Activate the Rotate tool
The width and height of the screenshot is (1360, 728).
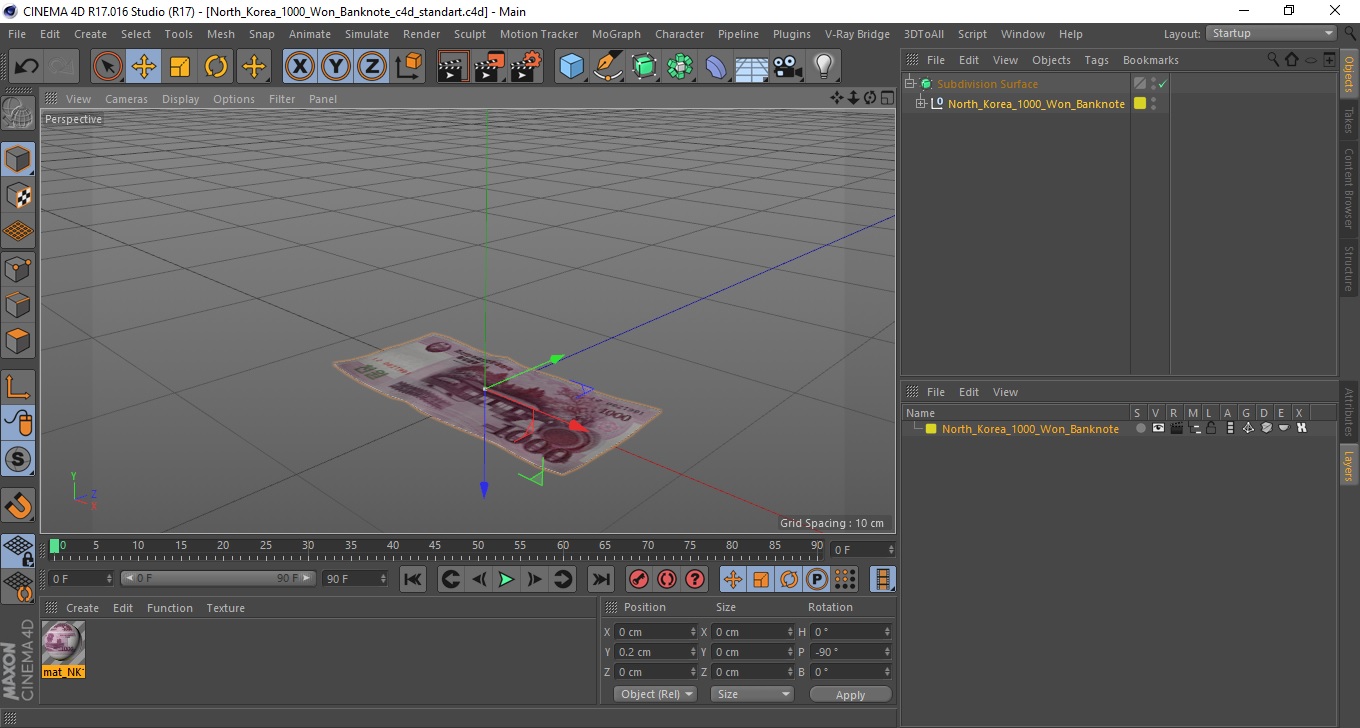[x=216, y=67]
